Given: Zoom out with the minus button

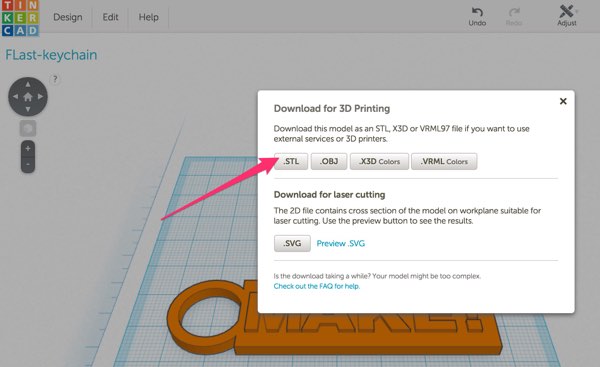Looking at the screenshot, I should tap(28, 165).
